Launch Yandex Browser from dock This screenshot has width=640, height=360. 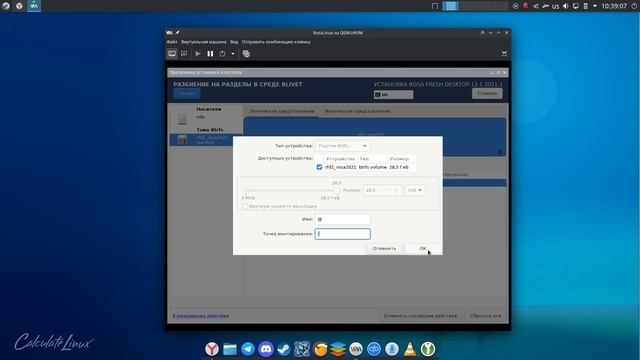point(212,349)
